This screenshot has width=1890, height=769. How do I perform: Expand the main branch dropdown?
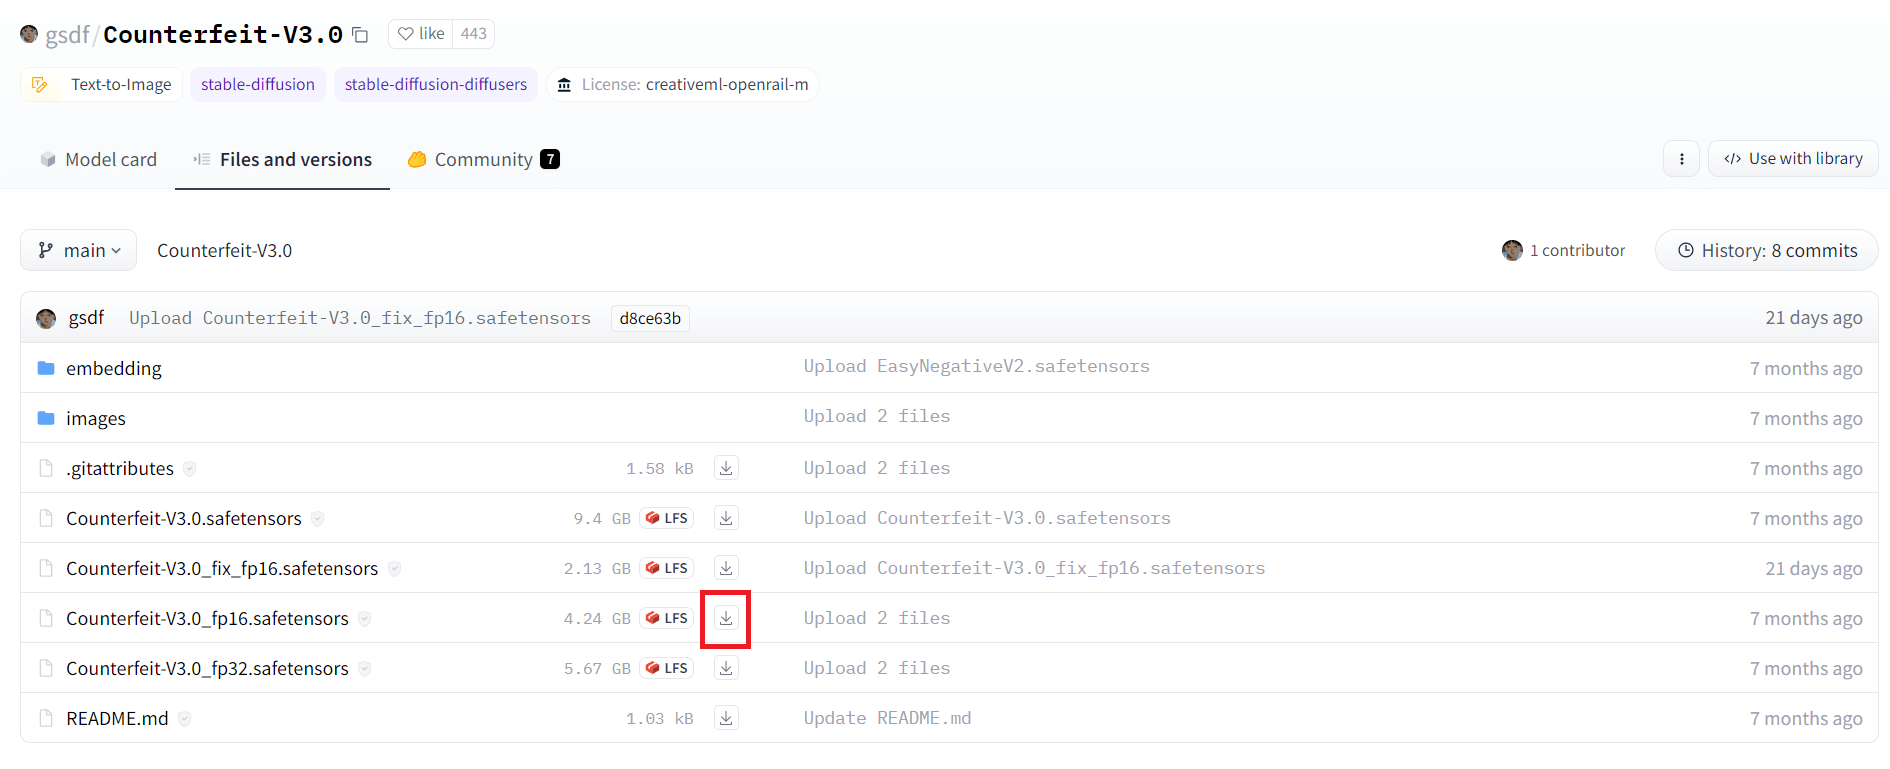pyautogui.click(x=79, y=250)
